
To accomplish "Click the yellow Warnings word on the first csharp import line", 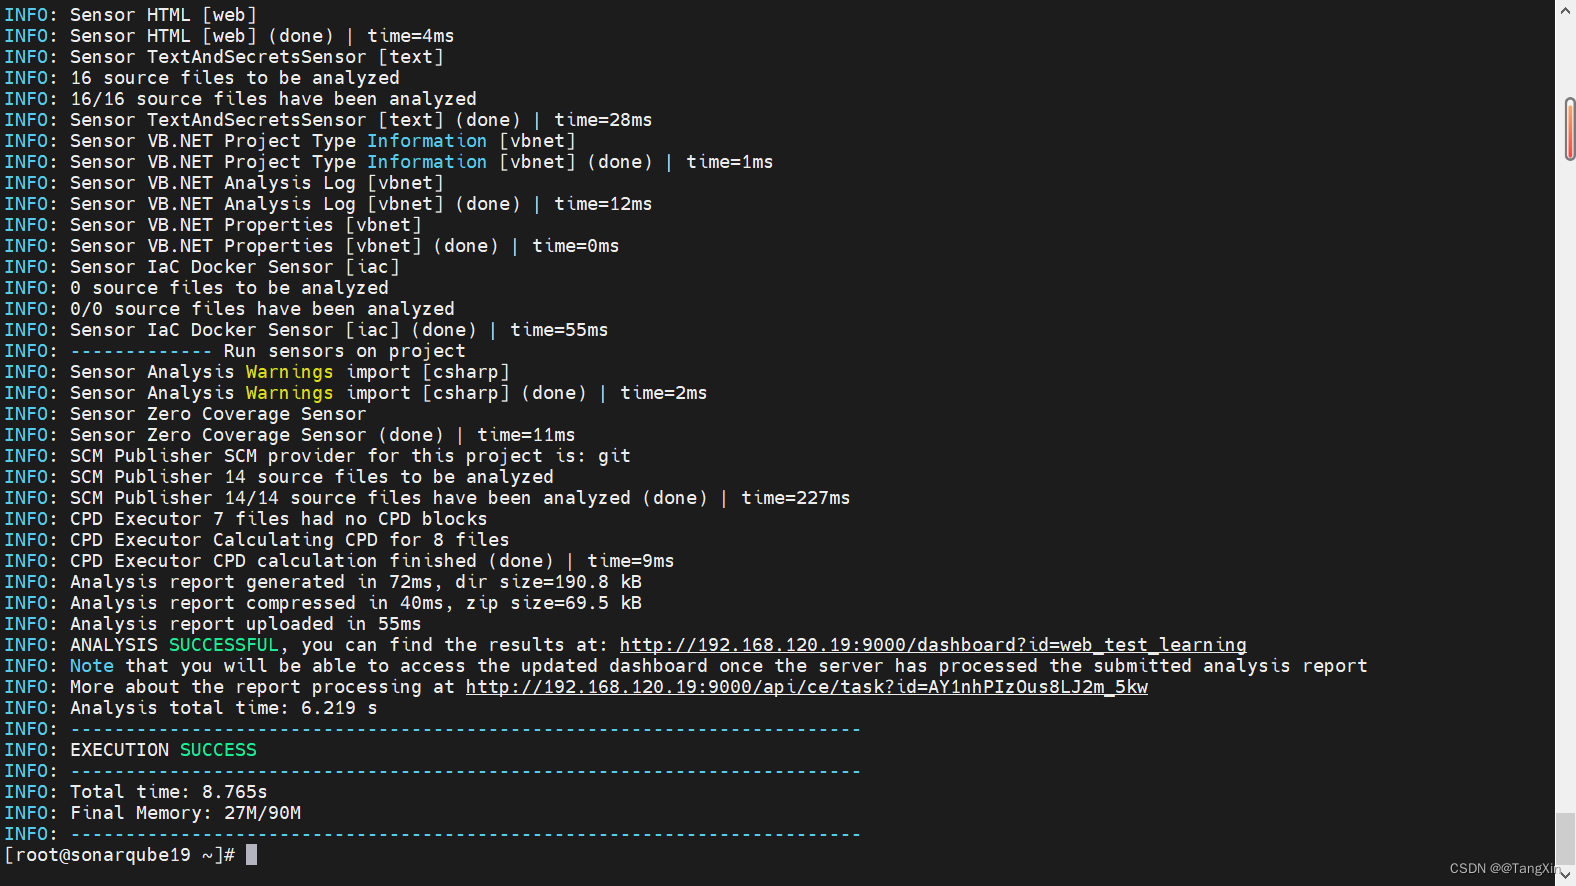I will coord(289,372).
